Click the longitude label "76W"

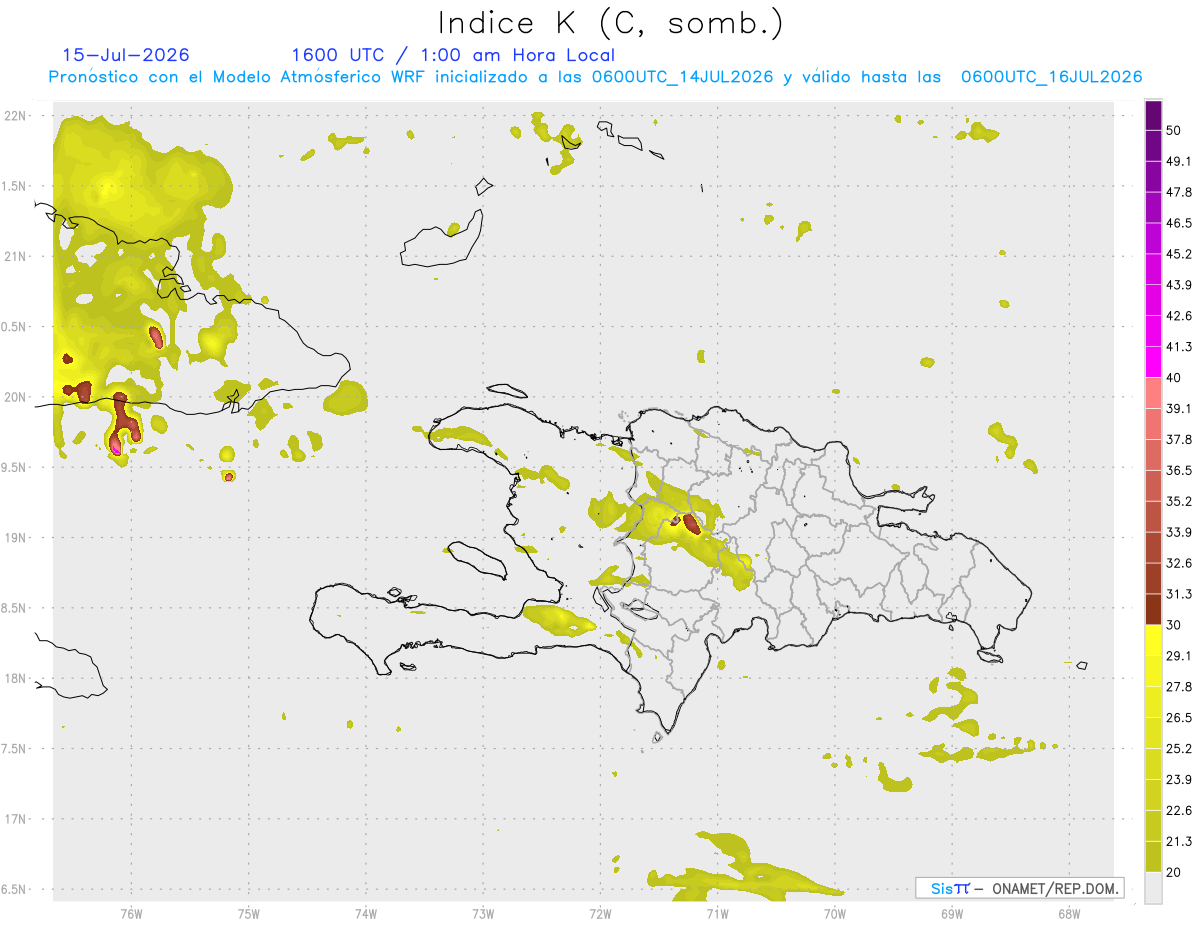coord(131,913)
